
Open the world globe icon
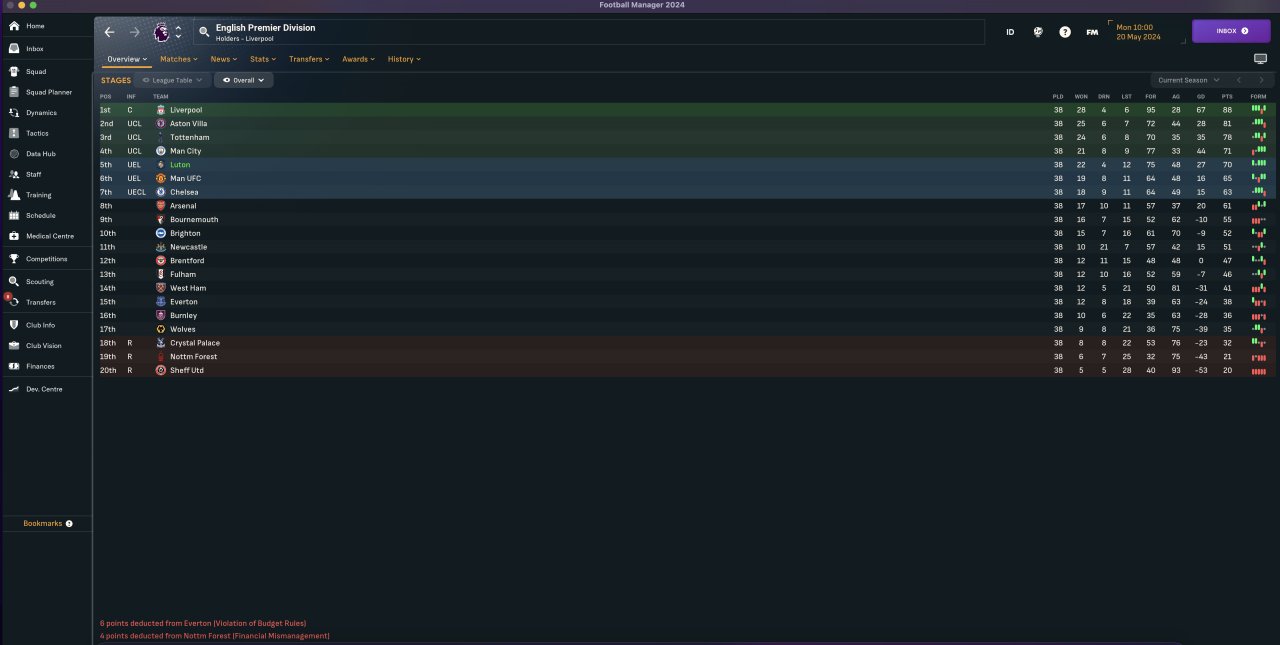pyautogui.click(x=1038, y=32)
